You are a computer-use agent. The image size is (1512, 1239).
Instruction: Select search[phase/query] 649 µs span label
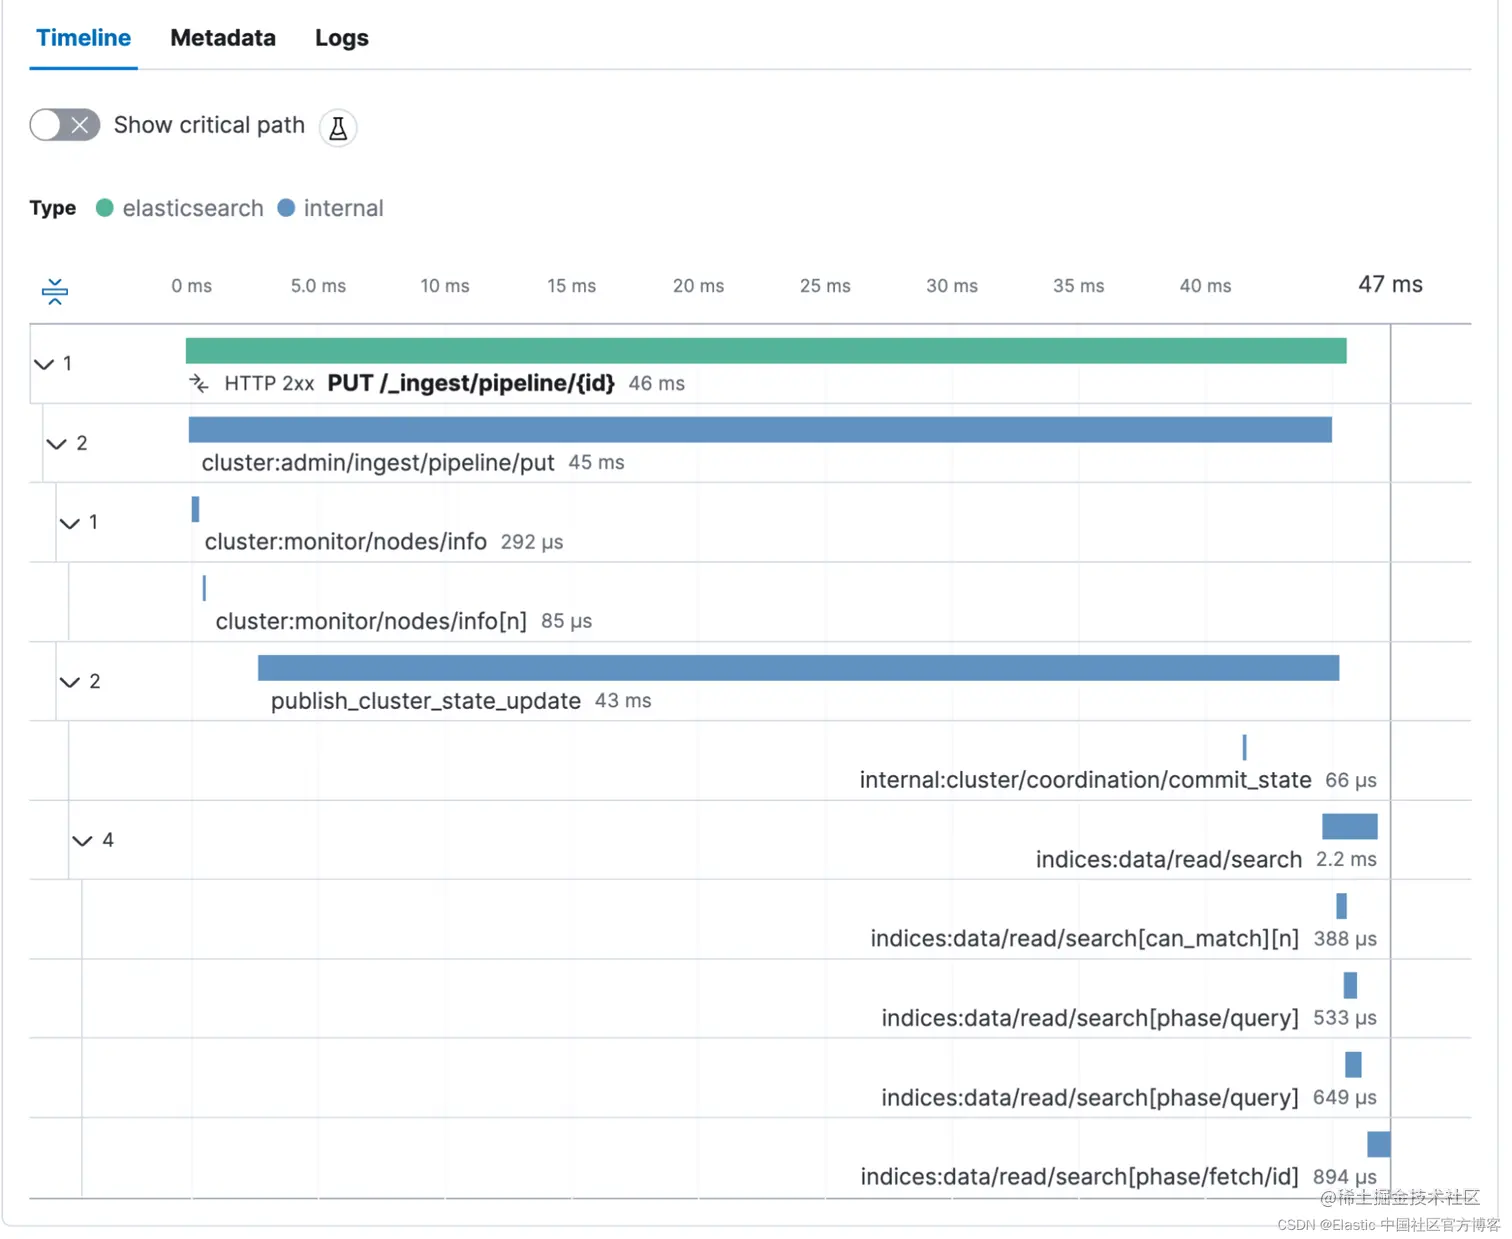(1090, 1097)
